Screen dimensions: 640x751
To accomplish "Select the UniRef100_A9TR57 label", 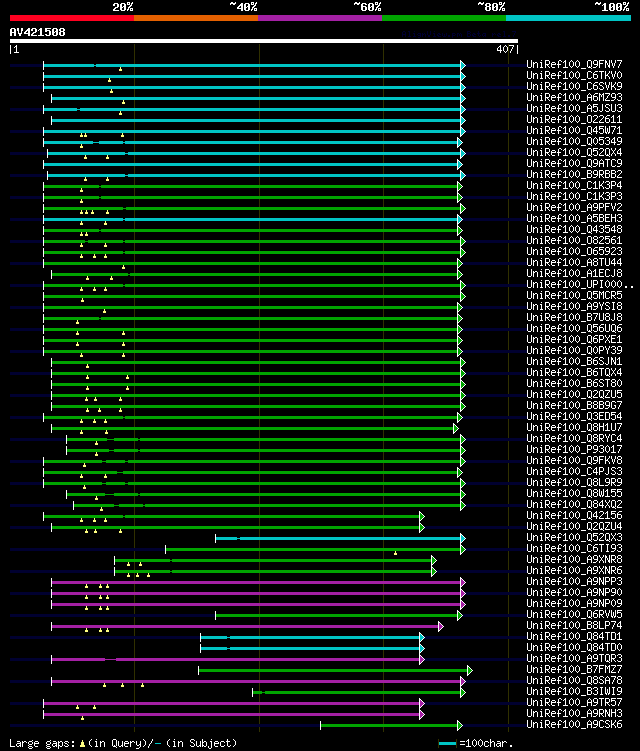I will (x=574, y=703).
